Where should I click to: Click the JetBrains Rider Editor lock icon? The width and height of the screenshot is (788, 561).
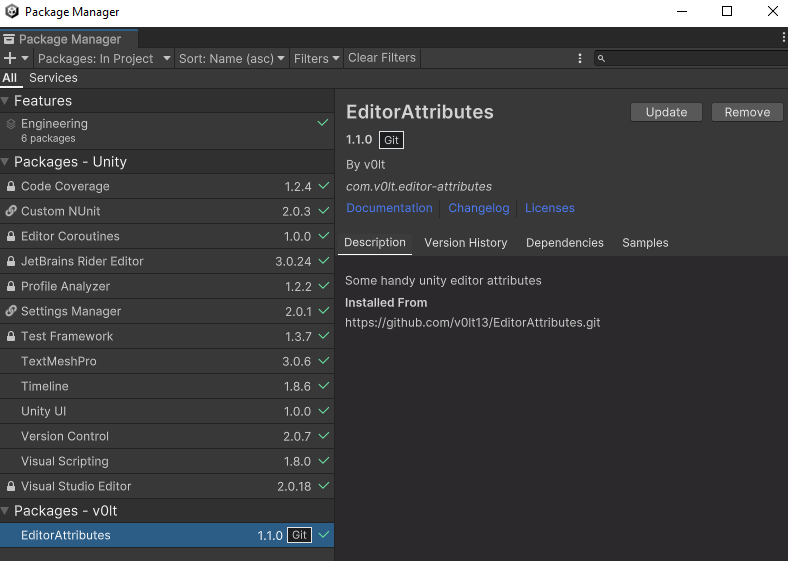coord(11,261)
